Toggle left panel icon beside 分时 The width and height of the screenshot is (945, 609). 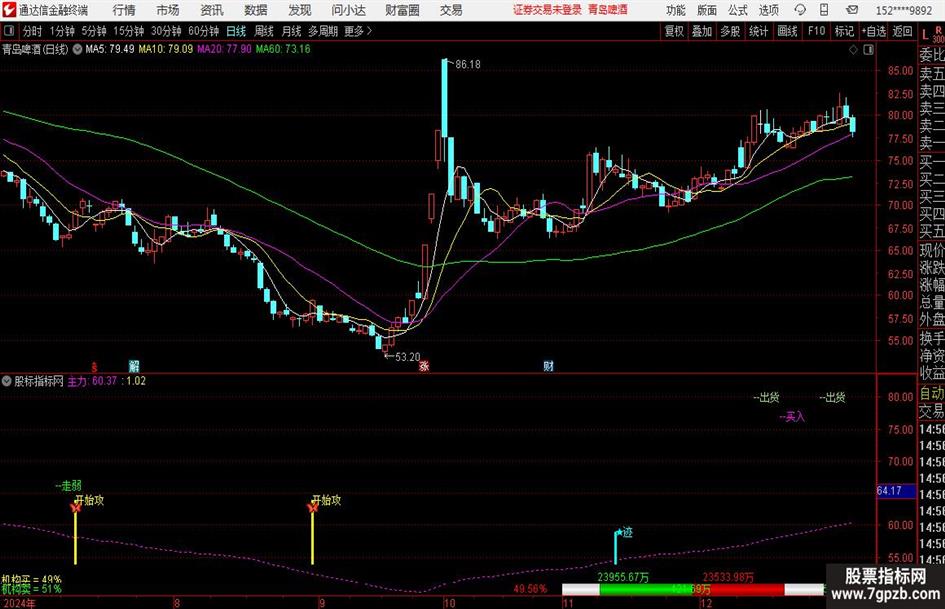pos(8,31)
